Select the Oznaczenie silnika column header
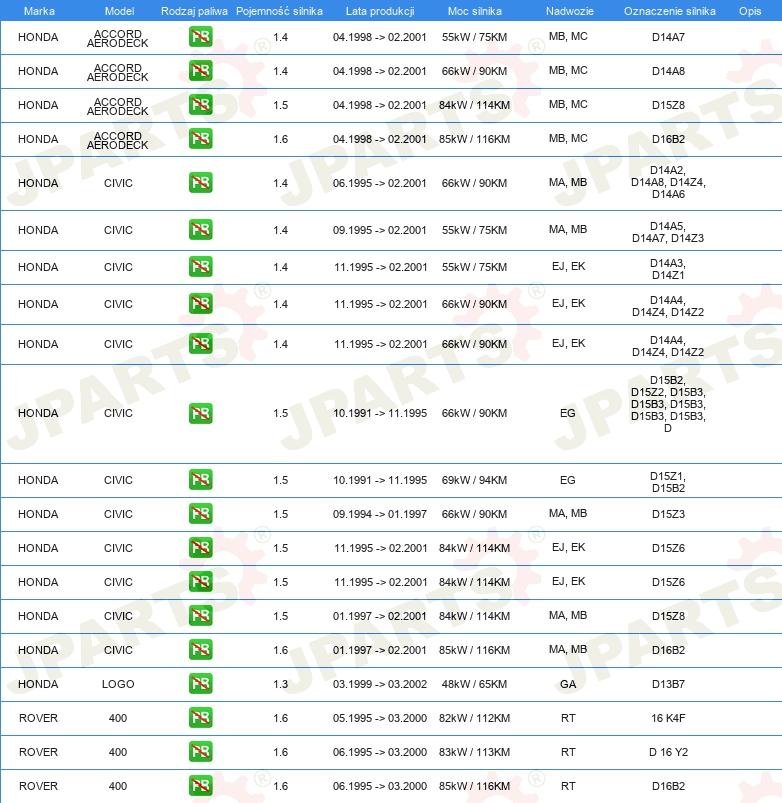This screenshot has height=803, width=782. point(668,10)
